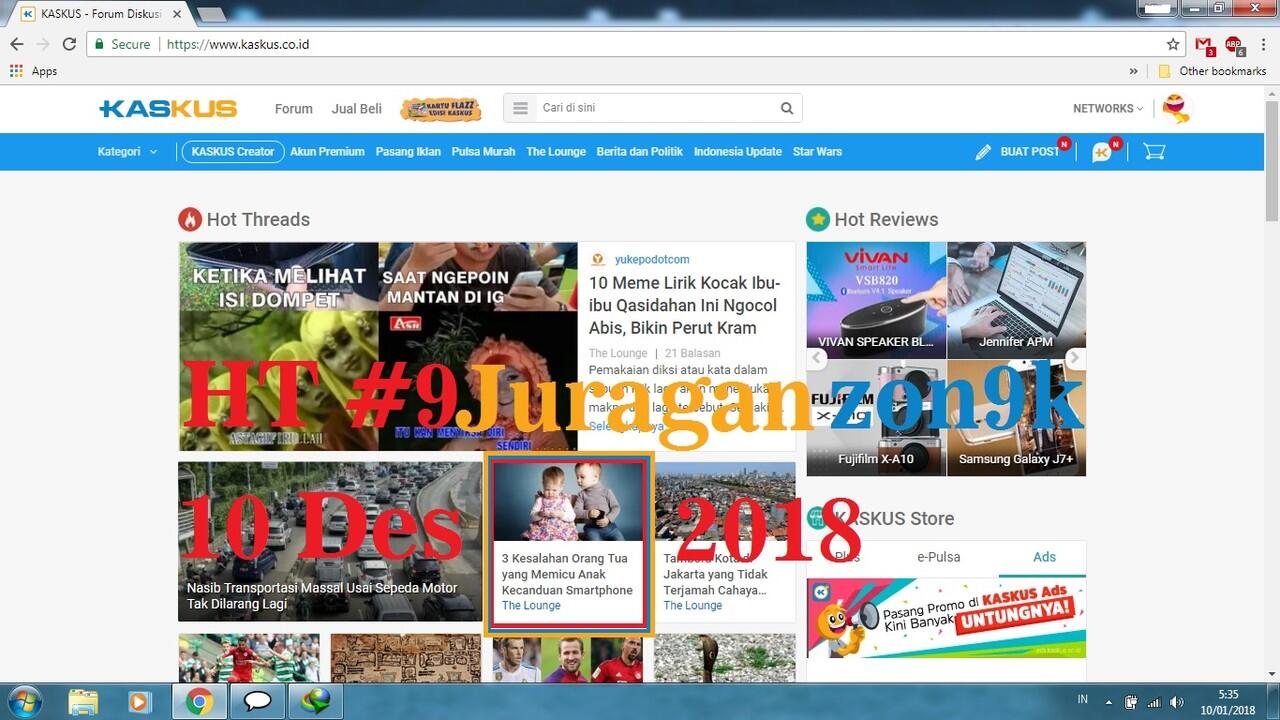Open 3 Kesalahan Orang Tua thread

pyautogui.click(x=569, y=544)
